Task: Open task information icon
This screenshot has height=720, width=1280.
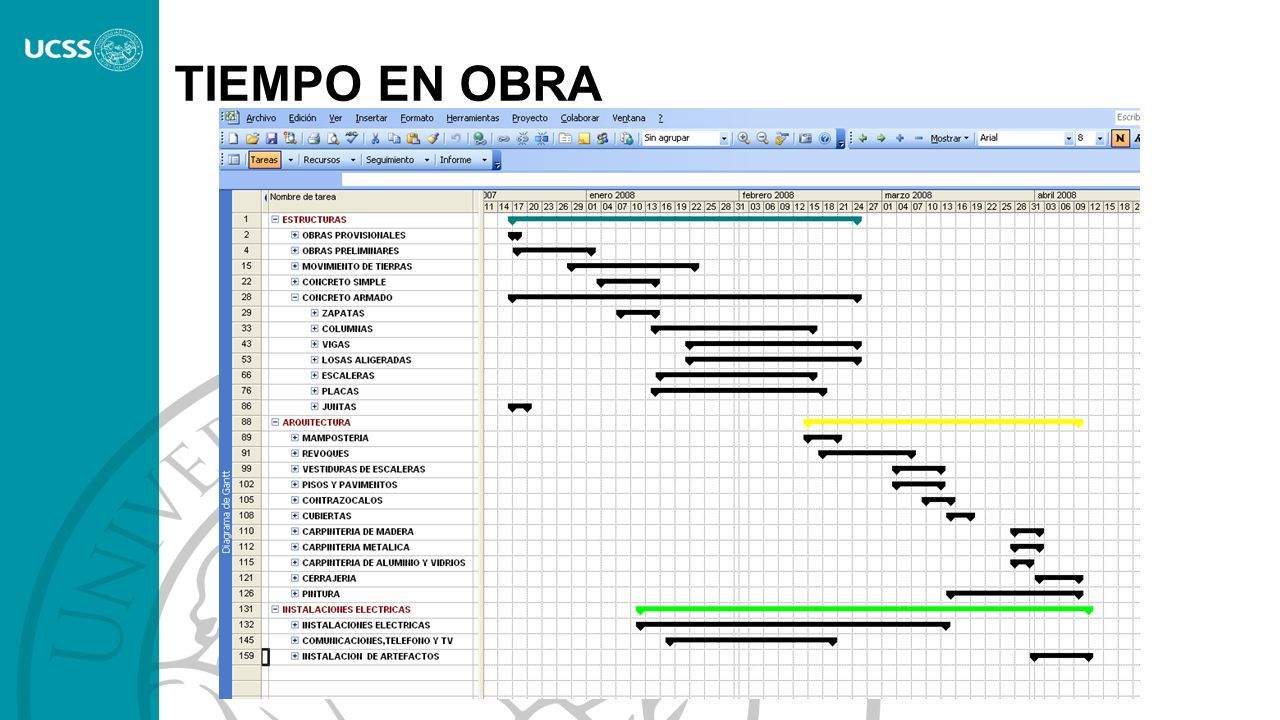Action: tap(565, 138)
